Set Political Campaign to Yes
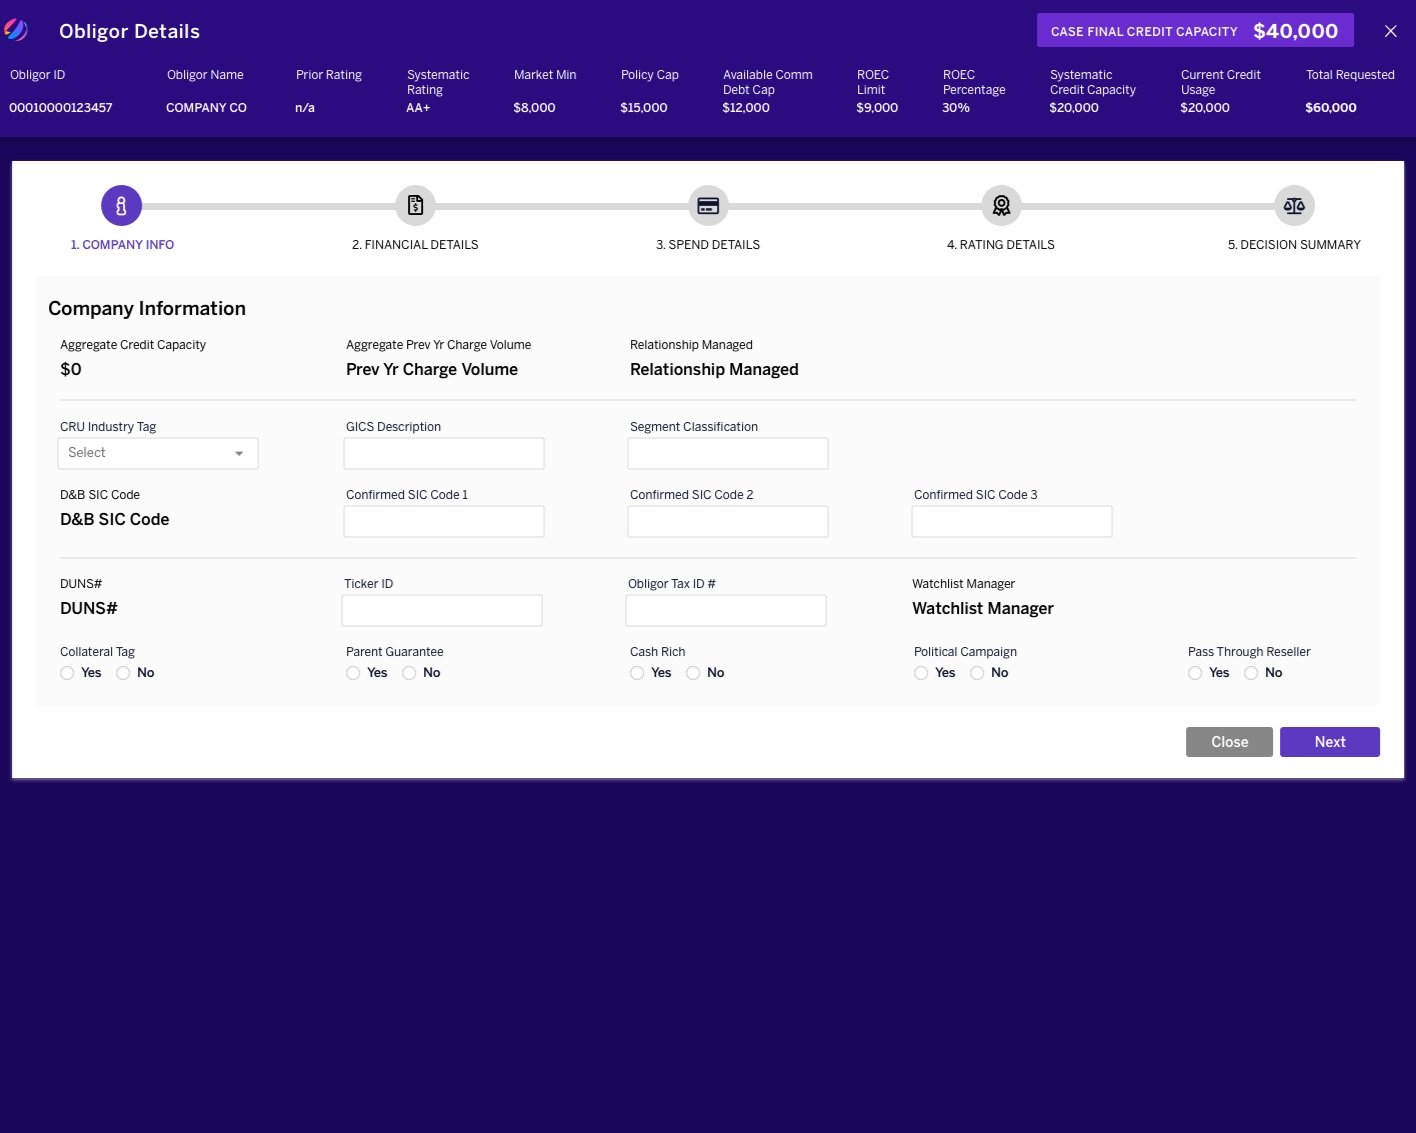The width and height of the screenshot is (1416, 1133). click(x=921, y=673)
